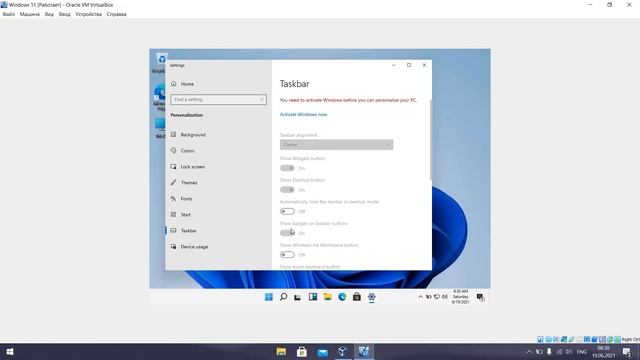Expand the Taskbar alignment dropdown
This screenshot has height=360, width=640.
point(336,145)
